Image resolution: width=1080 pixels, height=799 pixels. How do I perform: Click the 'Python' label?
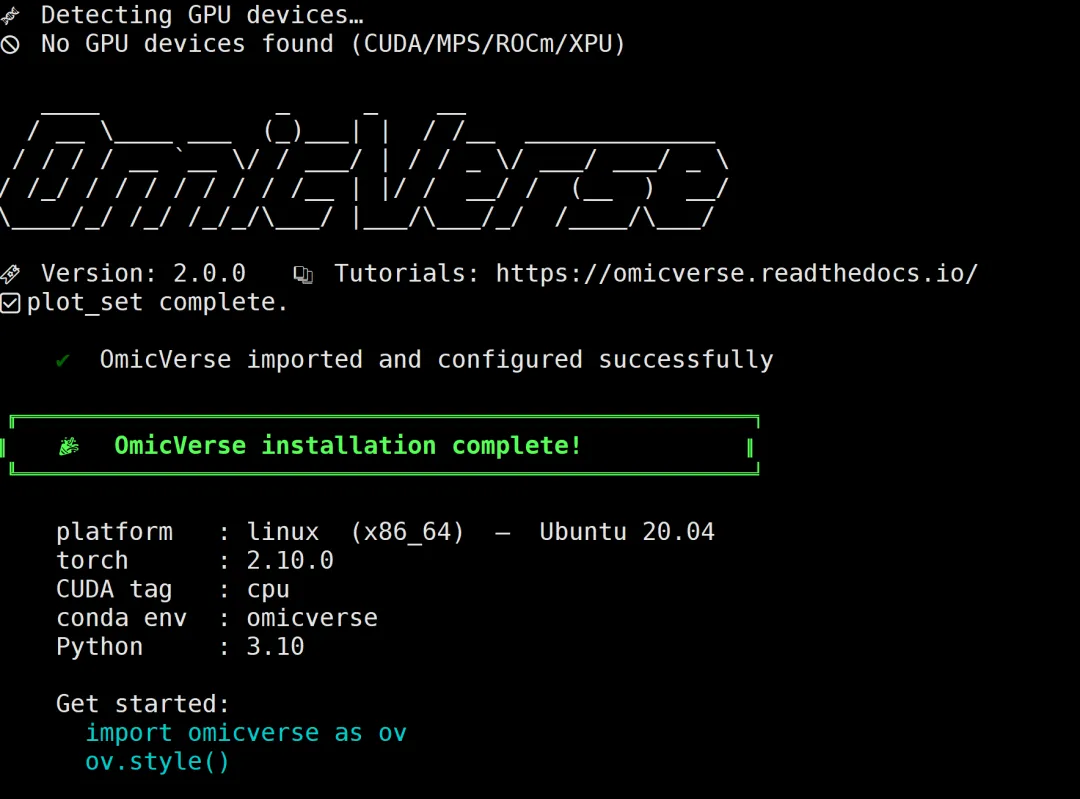(x=100, y=647)
